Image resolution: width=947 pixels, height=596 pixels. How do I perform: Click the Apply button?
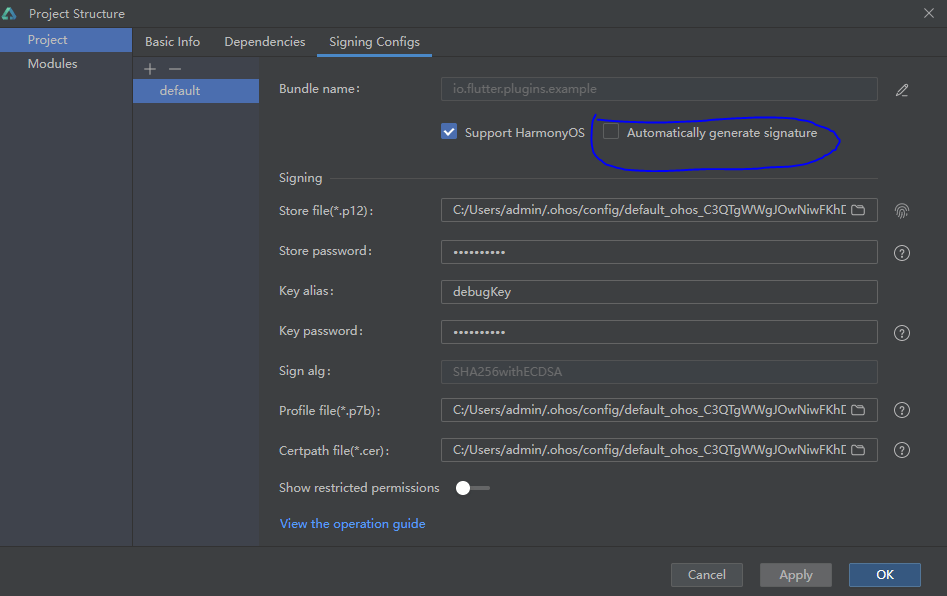pos(795,575)
